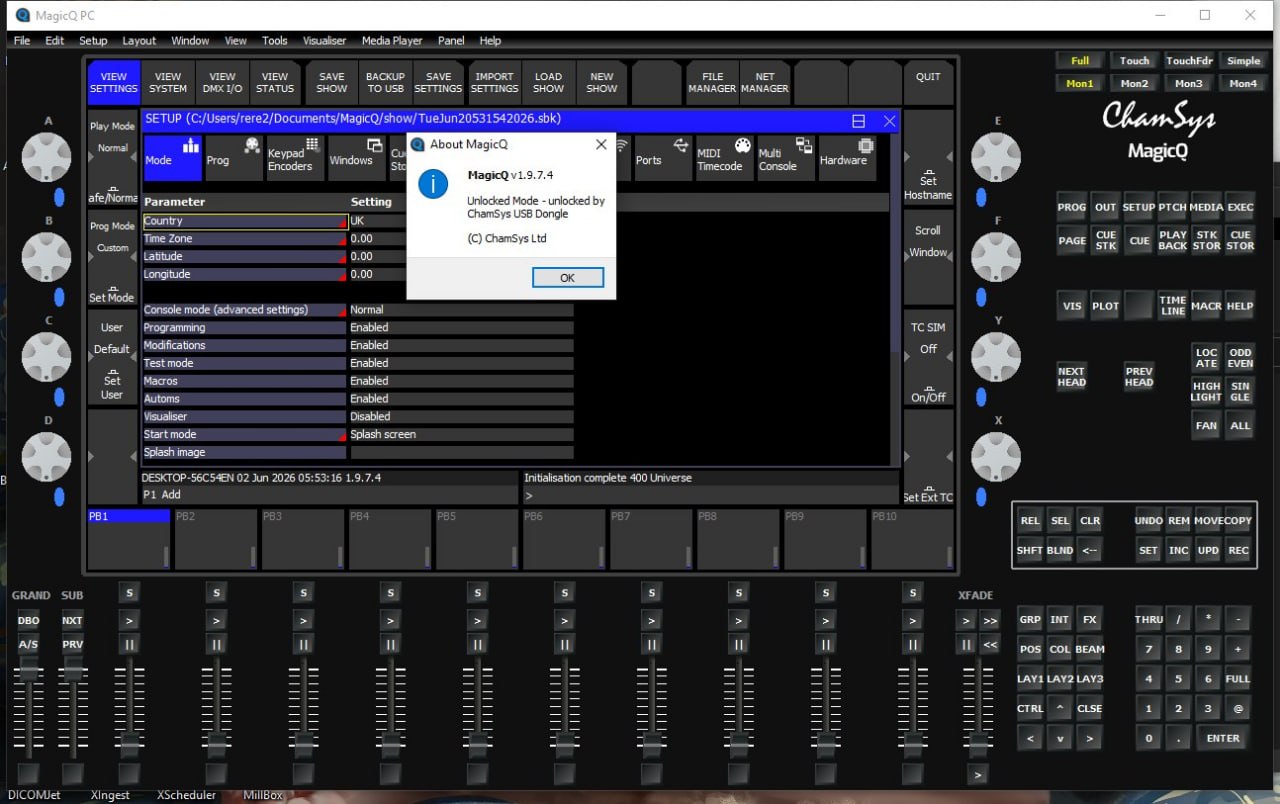Click encoder wheel E

pos(996,157)
